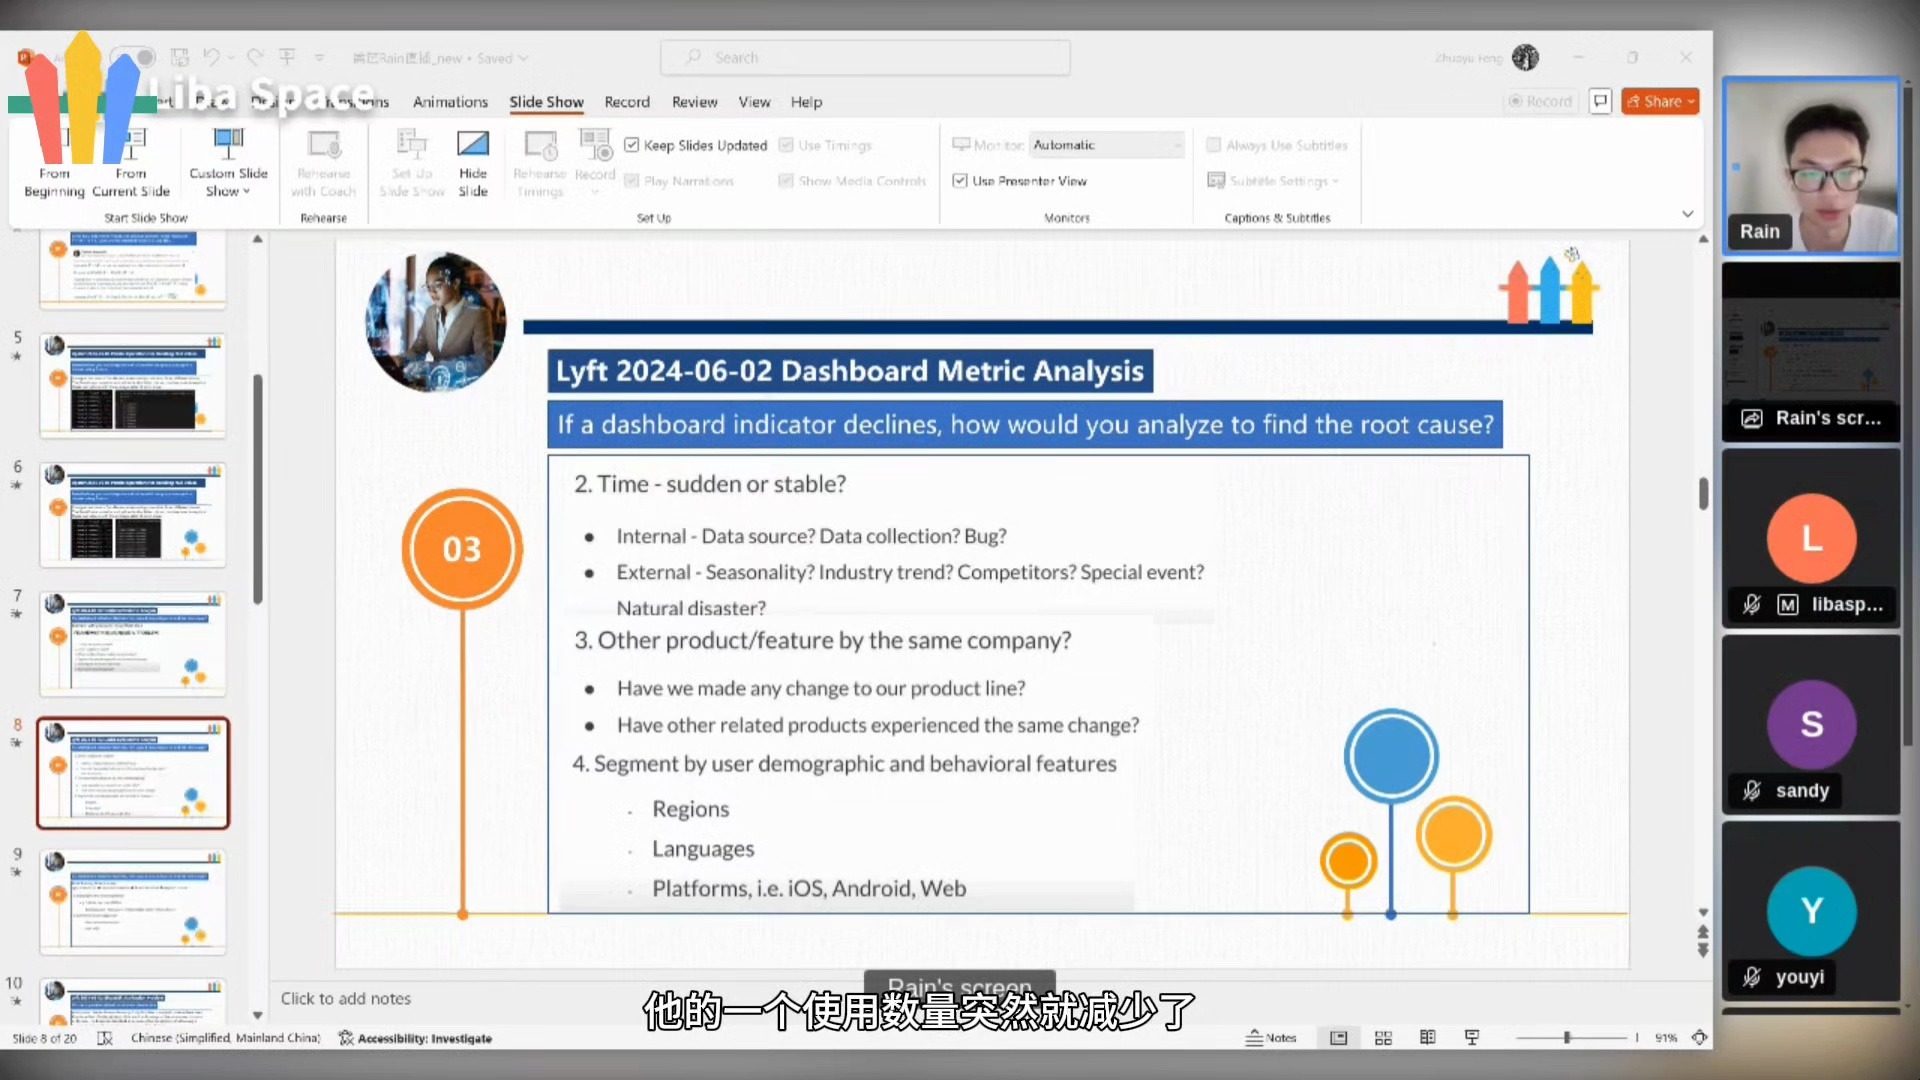Image resolution: width=1920 pixels, height=1080 pixels.
Task: Click to add notes area
Action: 345,998
